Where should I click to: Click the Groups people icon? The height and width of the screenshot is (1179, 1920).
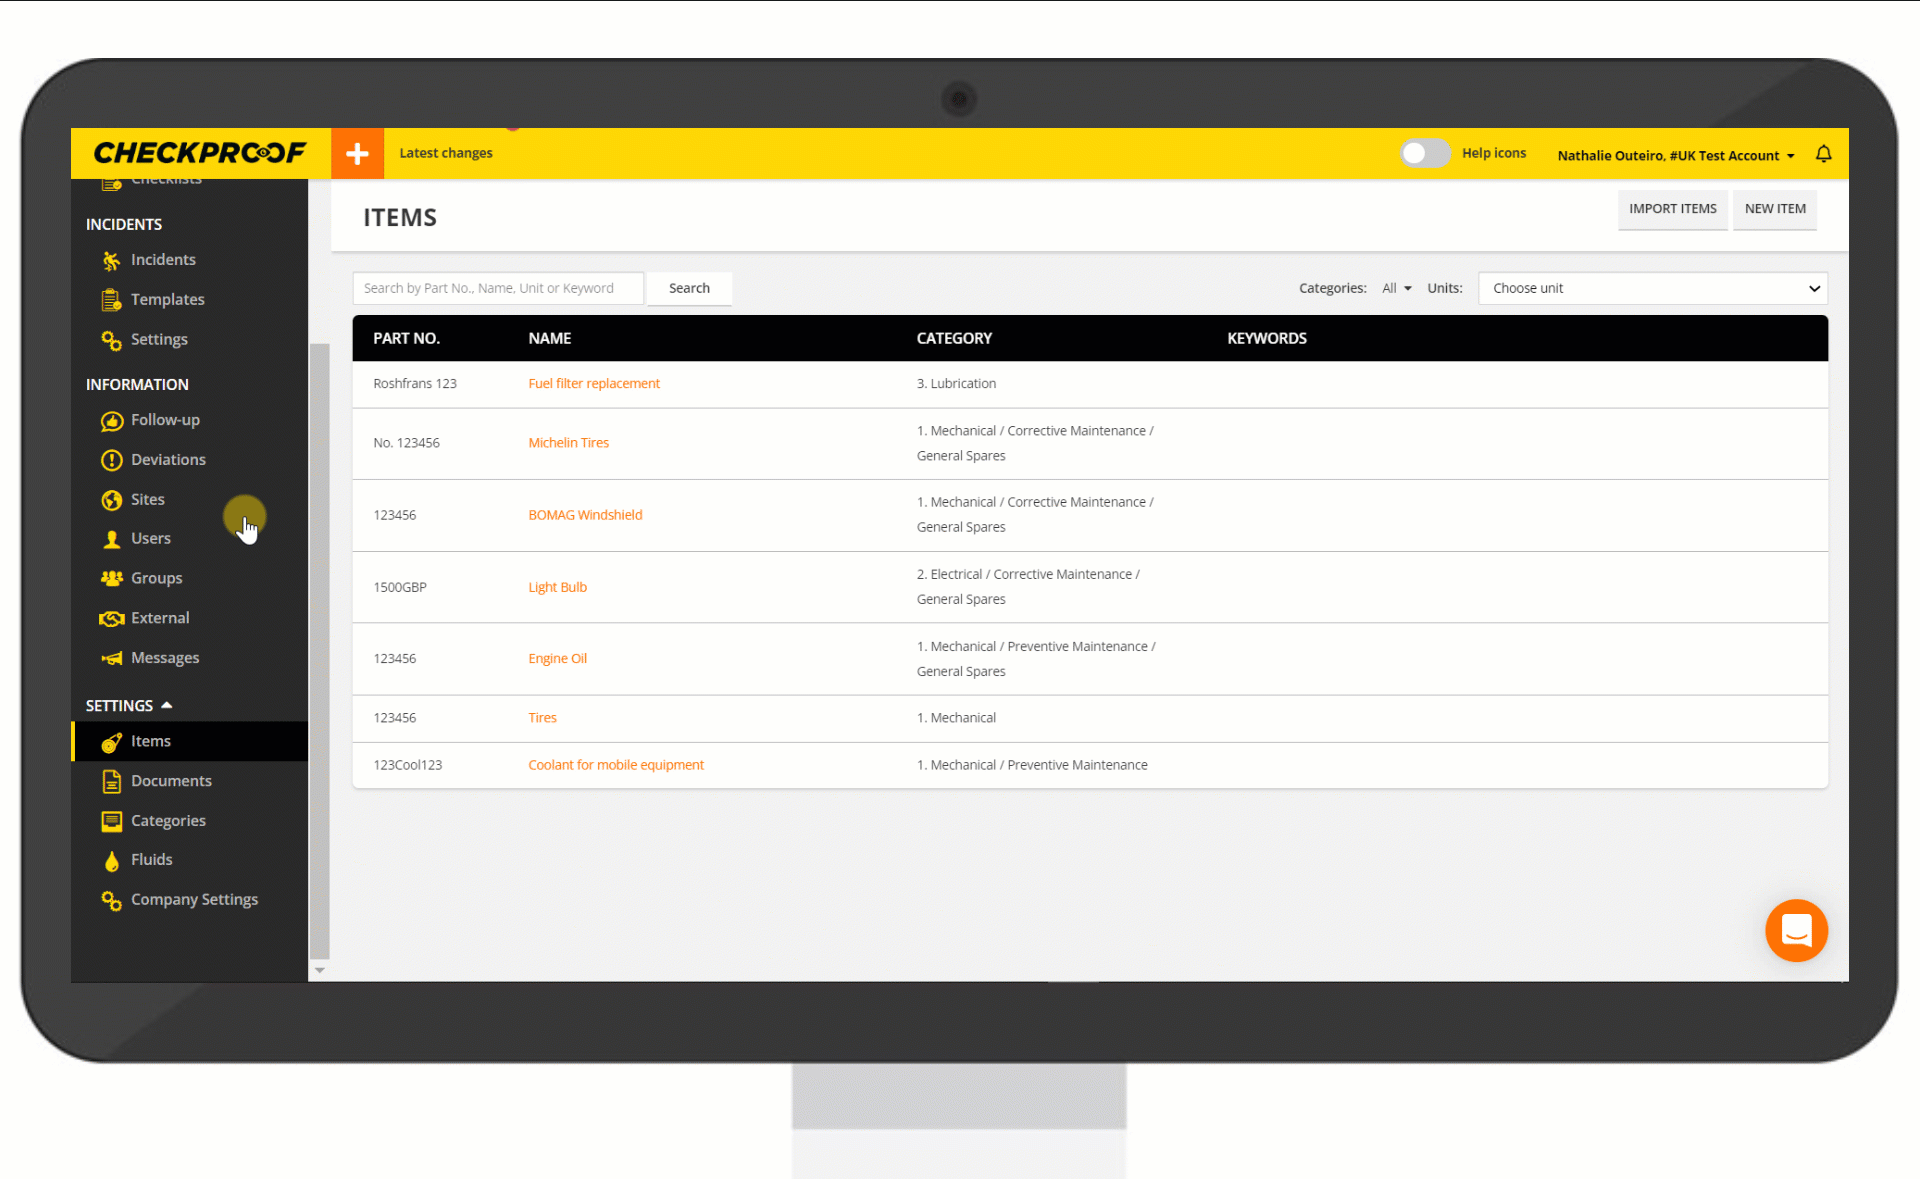(x=111, y=579)
